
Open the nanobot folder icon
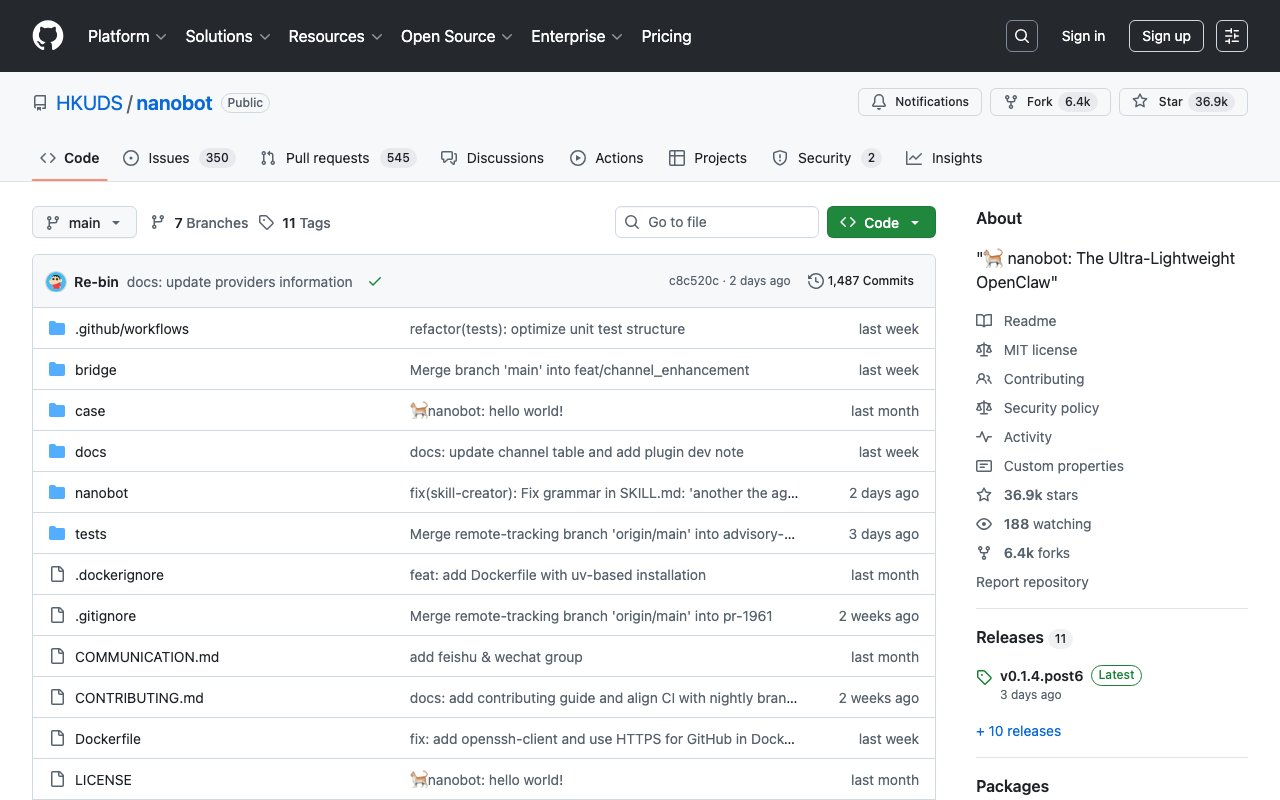point(56,492)
